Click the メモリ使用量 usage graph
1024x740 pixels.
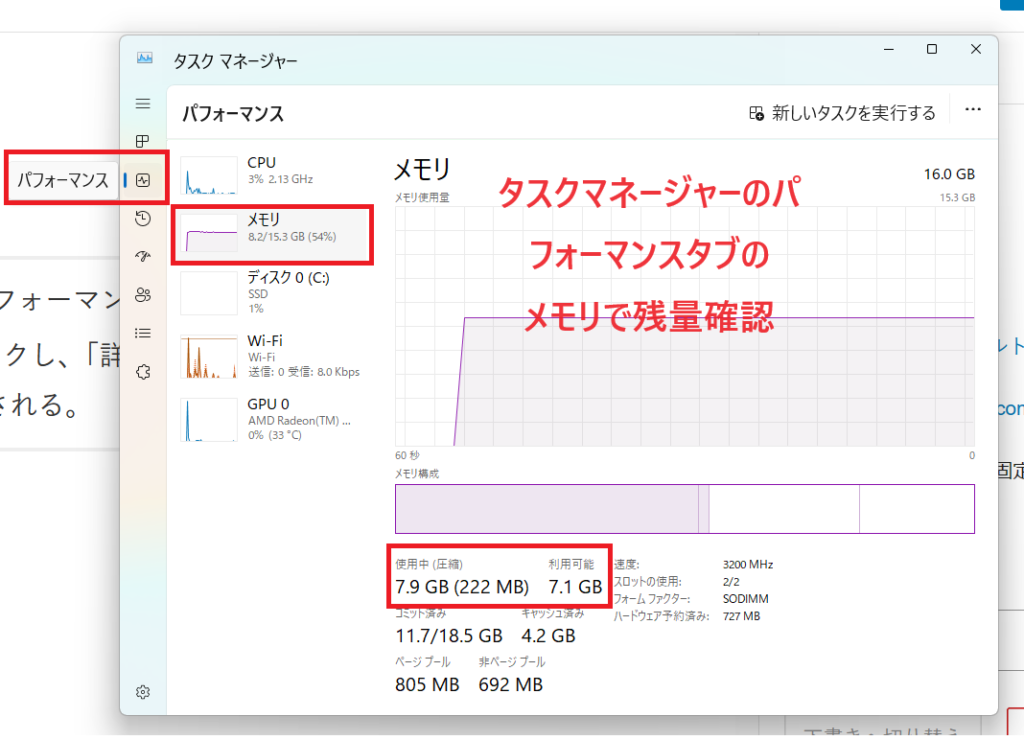684,325
